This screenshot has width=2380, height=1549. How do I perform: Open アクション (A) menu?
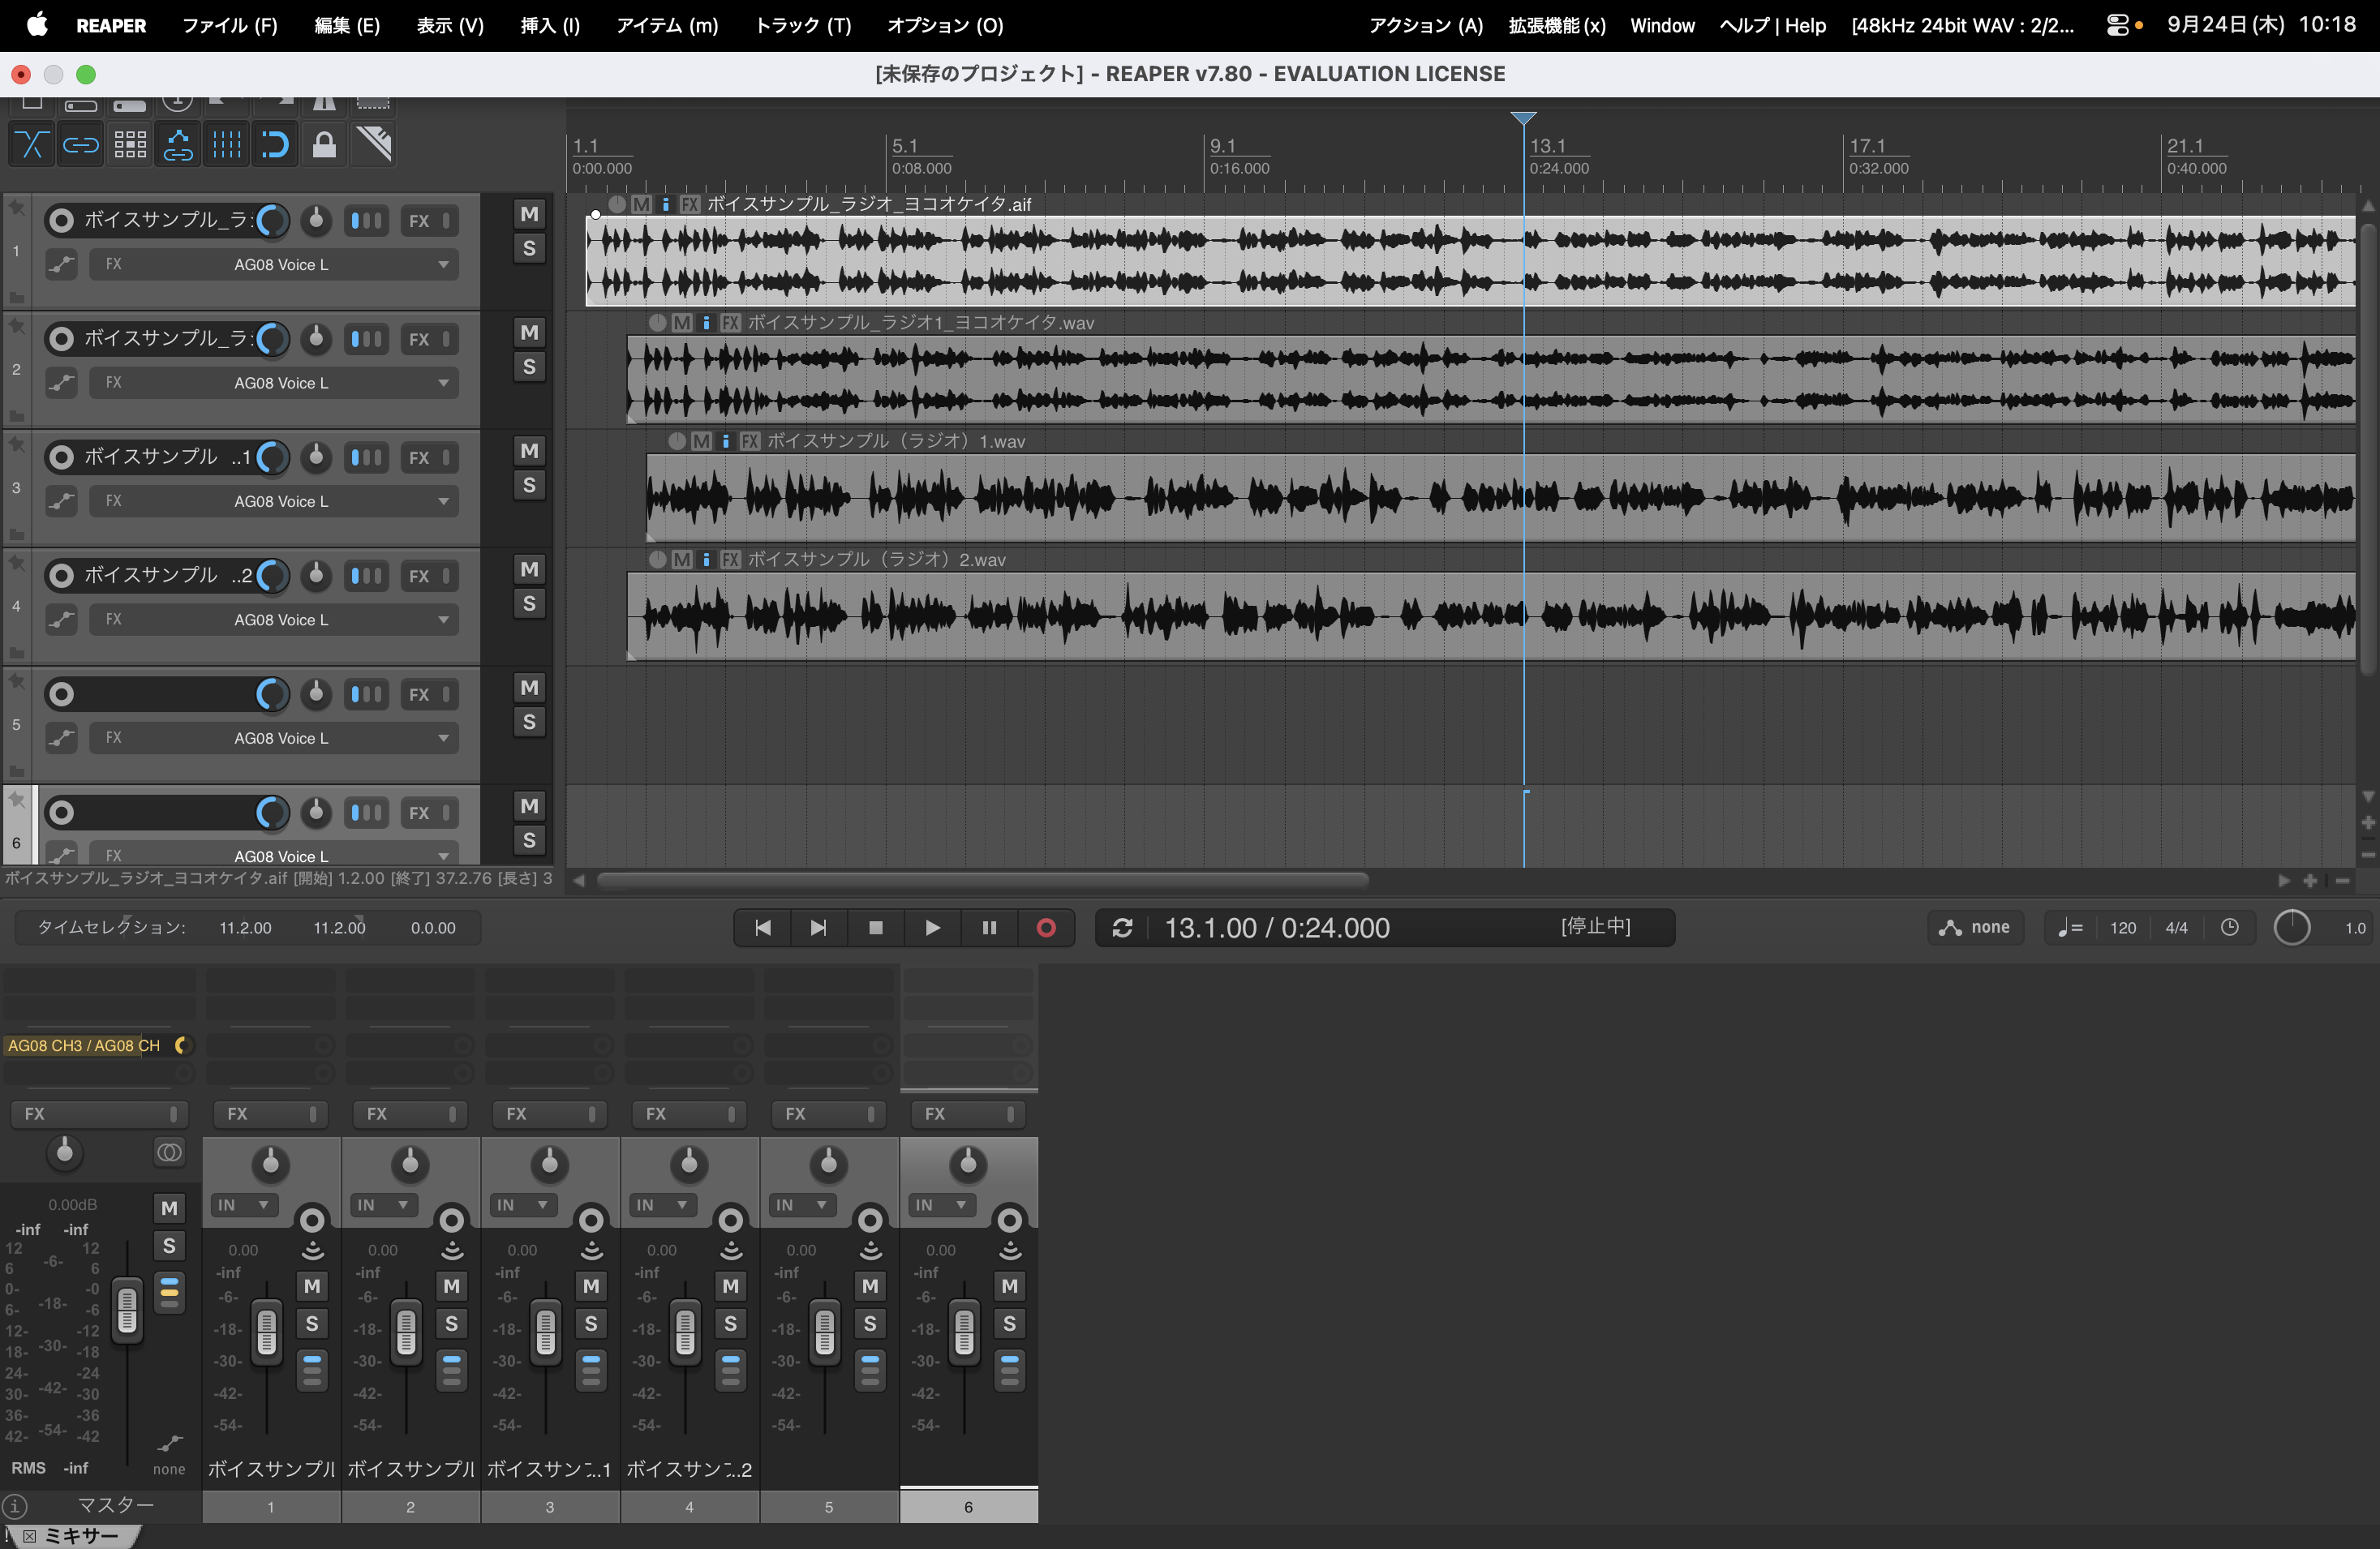click(1426, 25)
